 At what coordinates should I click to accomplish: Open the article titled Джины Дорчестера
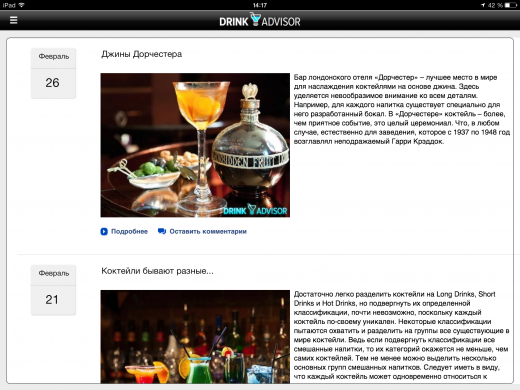pos(141,54)
